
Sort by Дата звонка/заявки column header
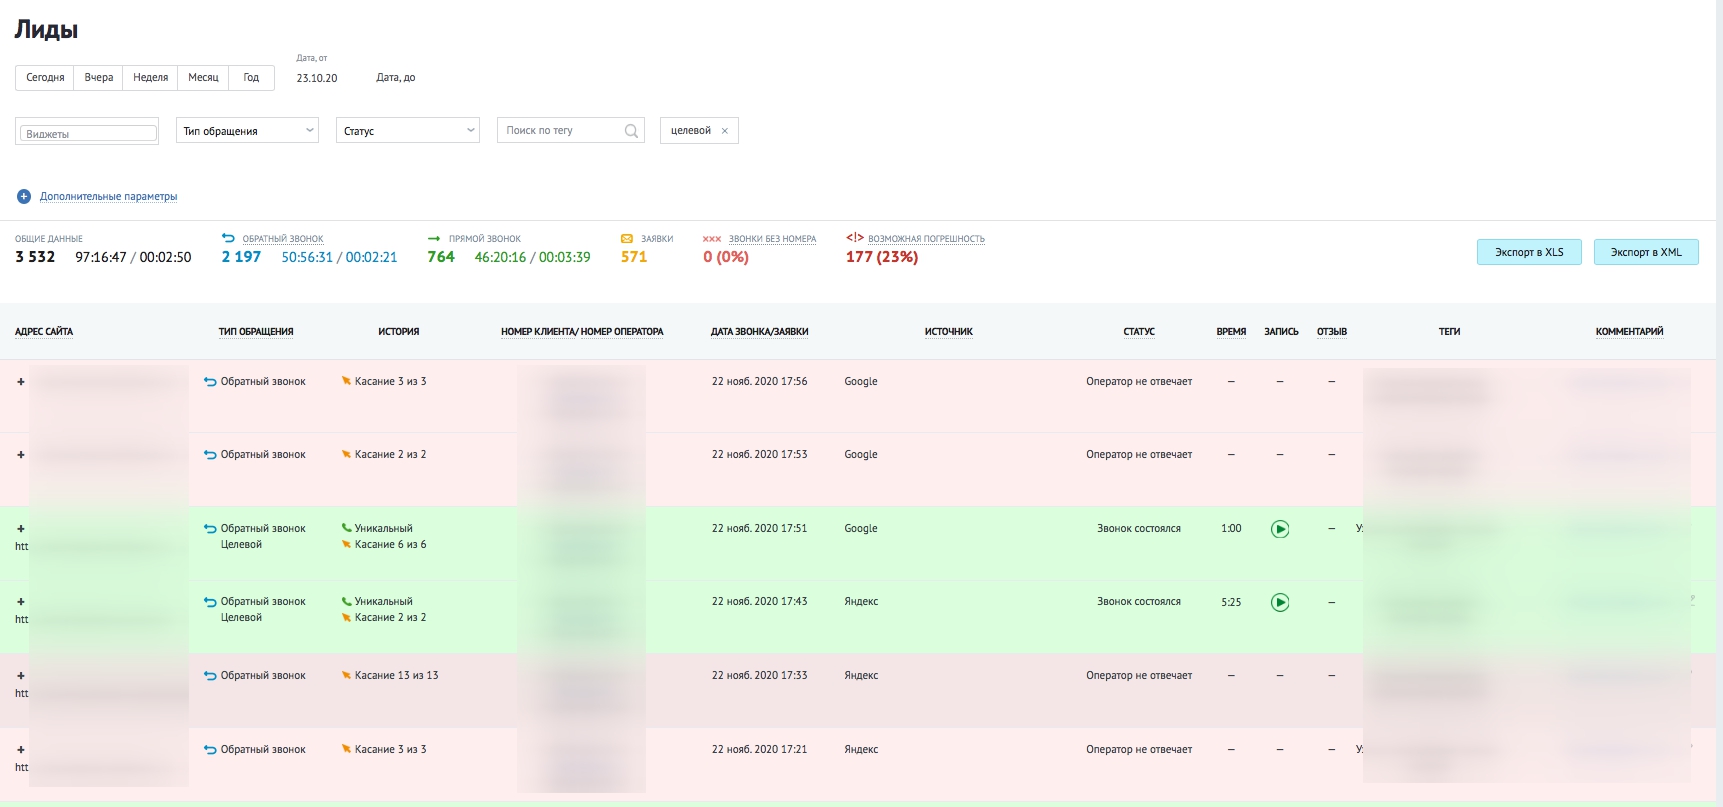click(x=760, y=332)
